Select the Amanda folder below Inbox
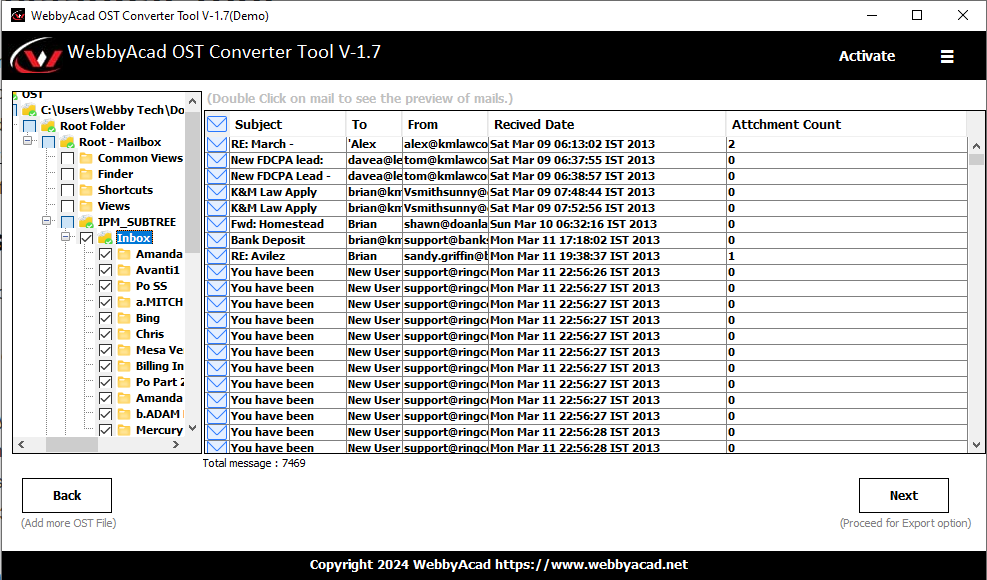Image resolution: width=987 pixels, height=580 pixels. 159,254
